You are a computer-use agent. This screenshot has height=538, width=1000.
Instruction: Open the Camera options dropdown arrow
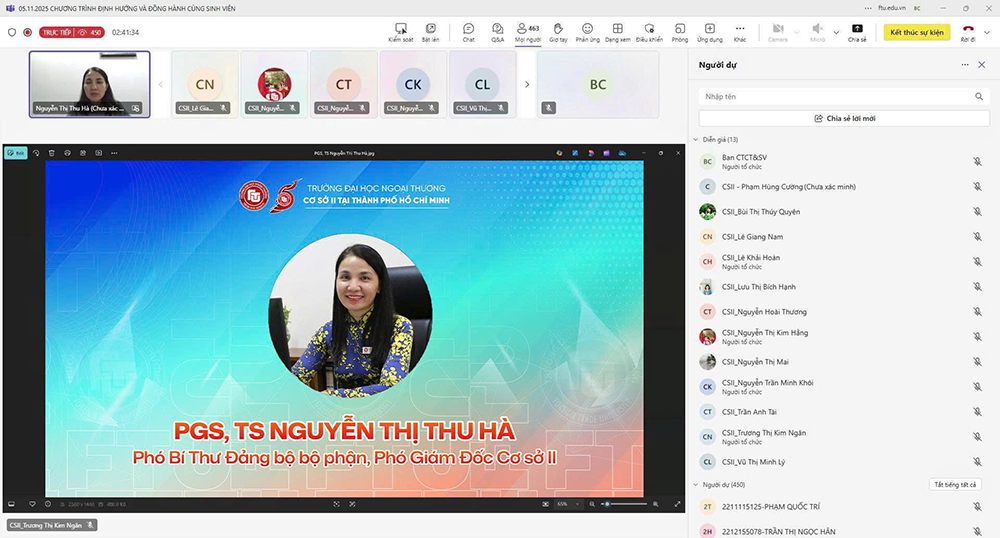click(x=797, y=33)
